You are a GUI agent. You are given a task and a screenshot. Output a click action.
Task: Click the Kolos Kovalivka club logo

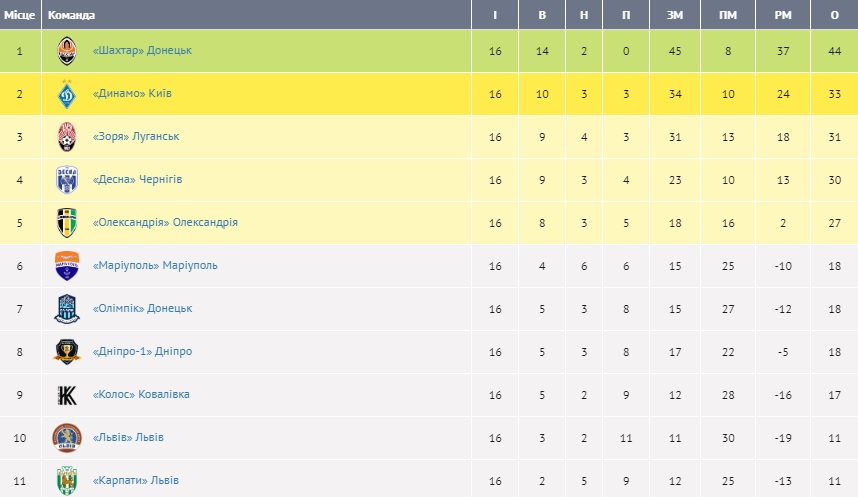(67, 395)
